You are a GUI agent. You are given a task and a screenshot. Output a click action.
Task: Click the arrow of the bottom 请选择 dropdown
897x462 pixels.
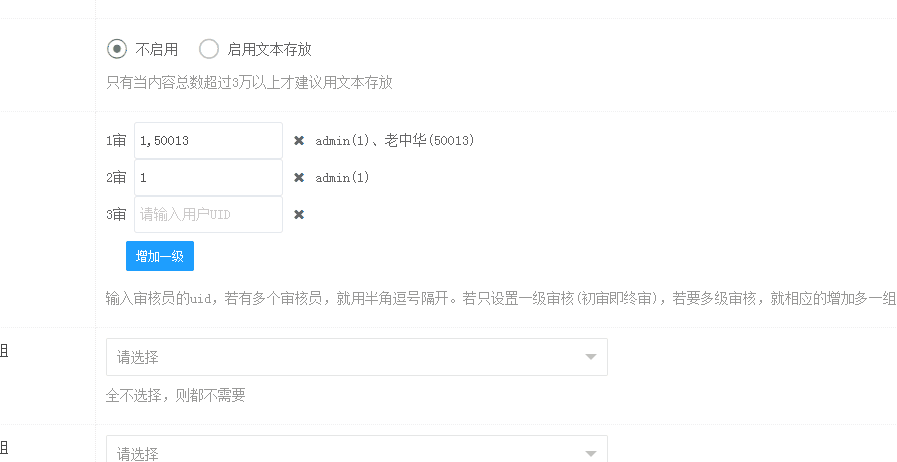590,453
